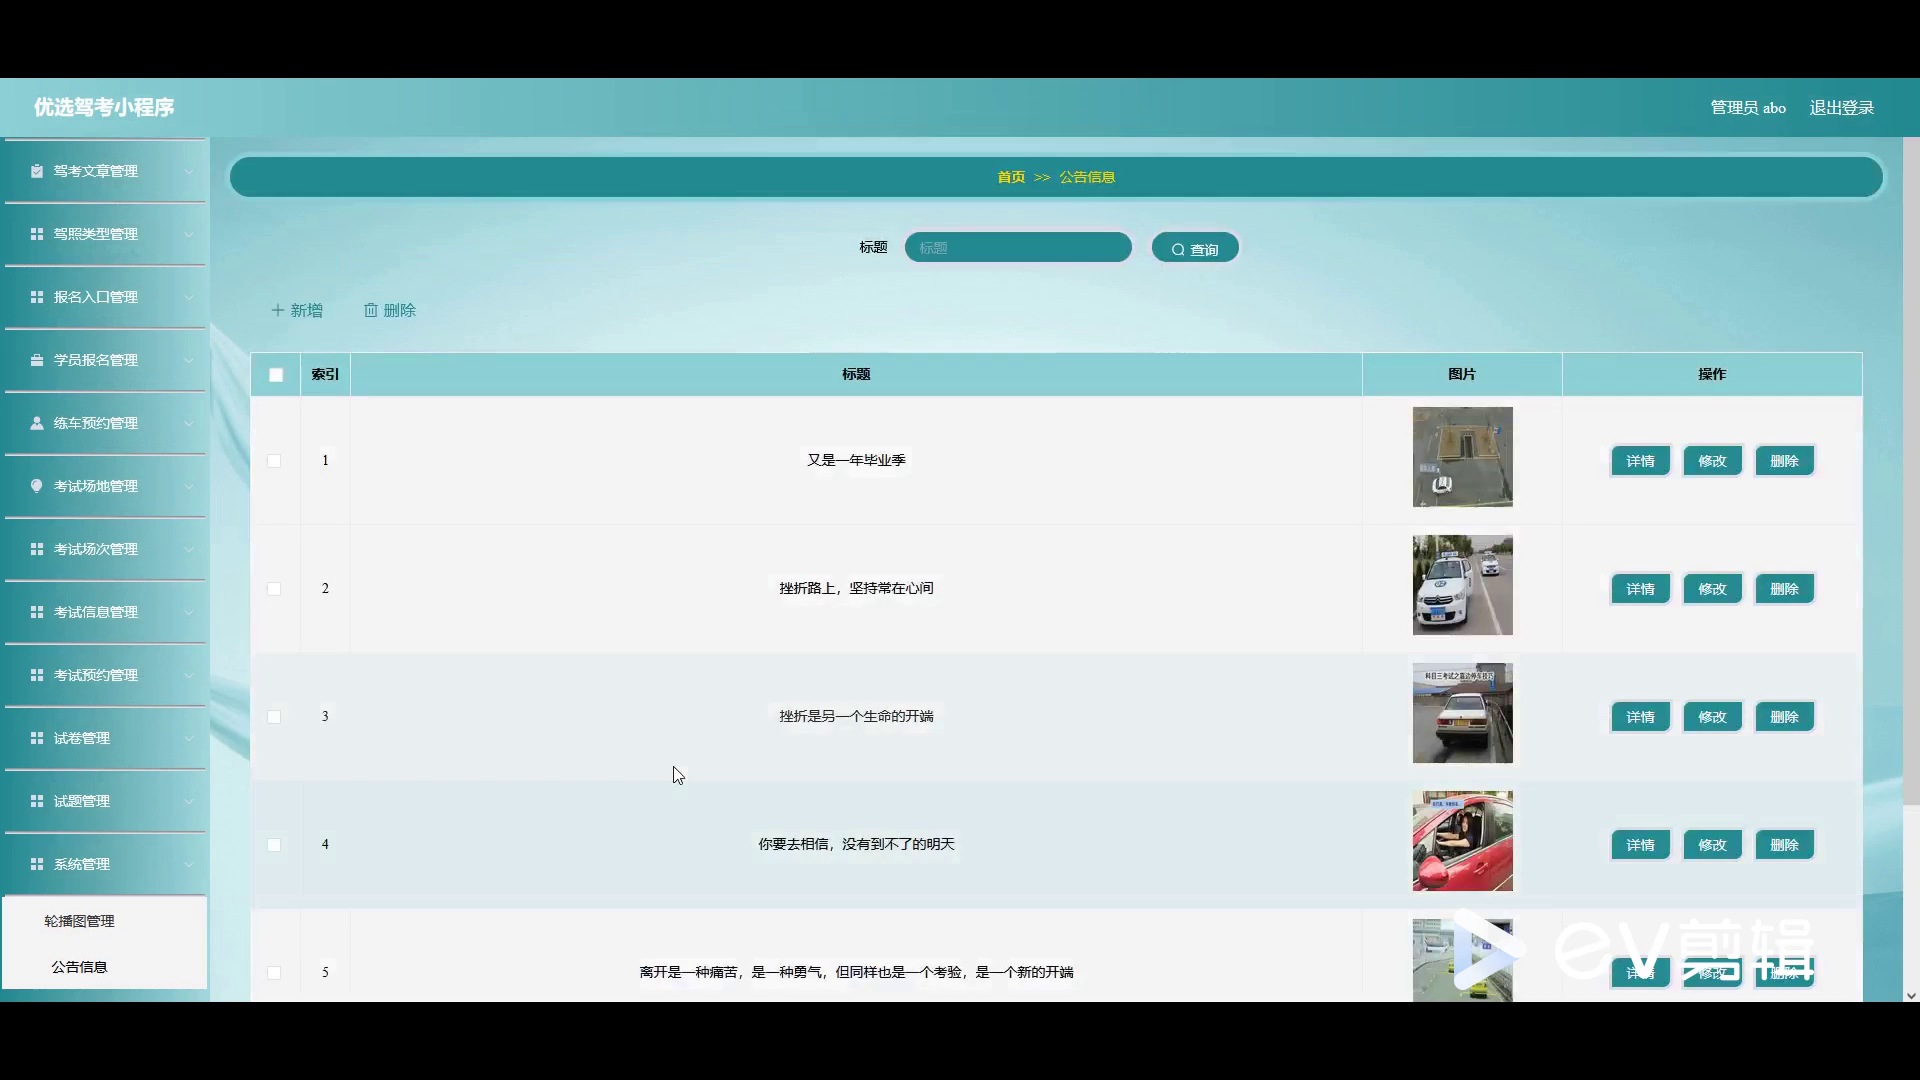Viewport: 1920px width, 1080px height.
Task: Click the 新增 add button
Action: (297, 310)
